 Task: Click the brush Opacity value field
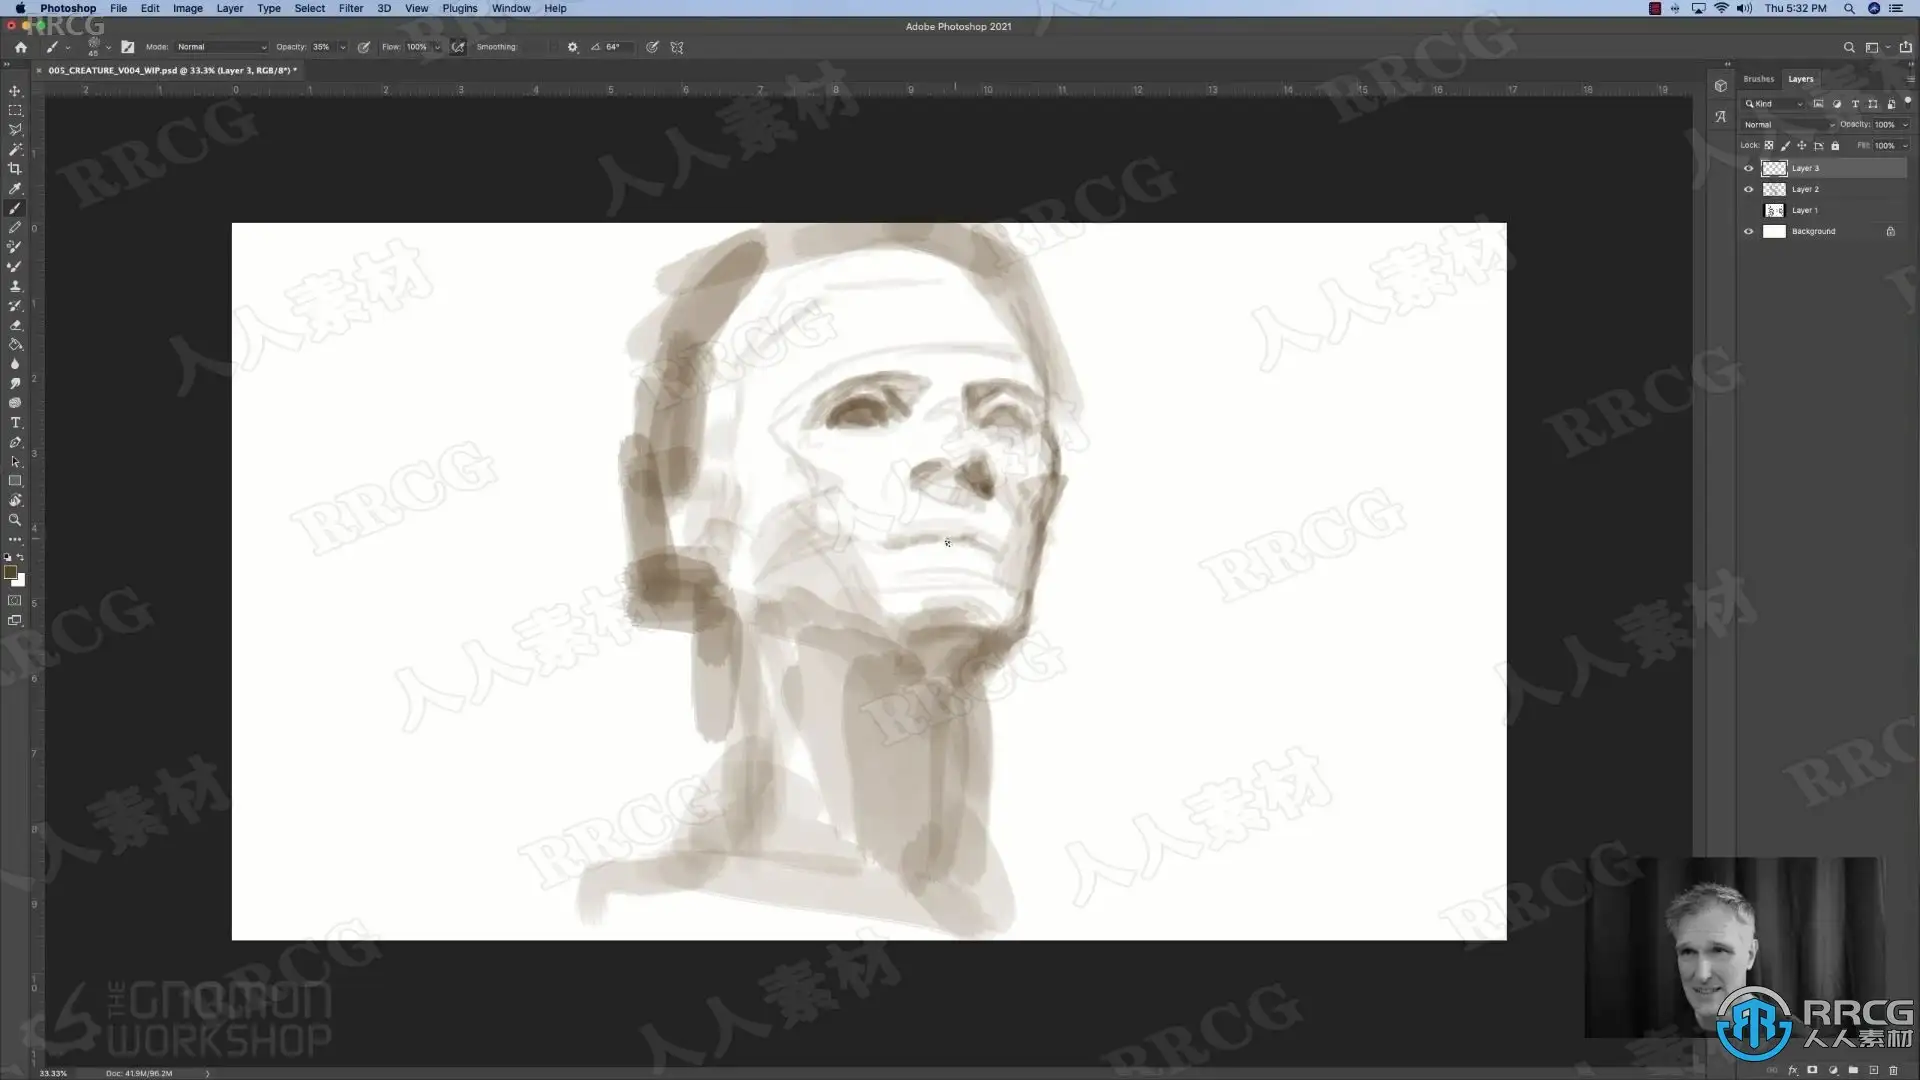322,47
